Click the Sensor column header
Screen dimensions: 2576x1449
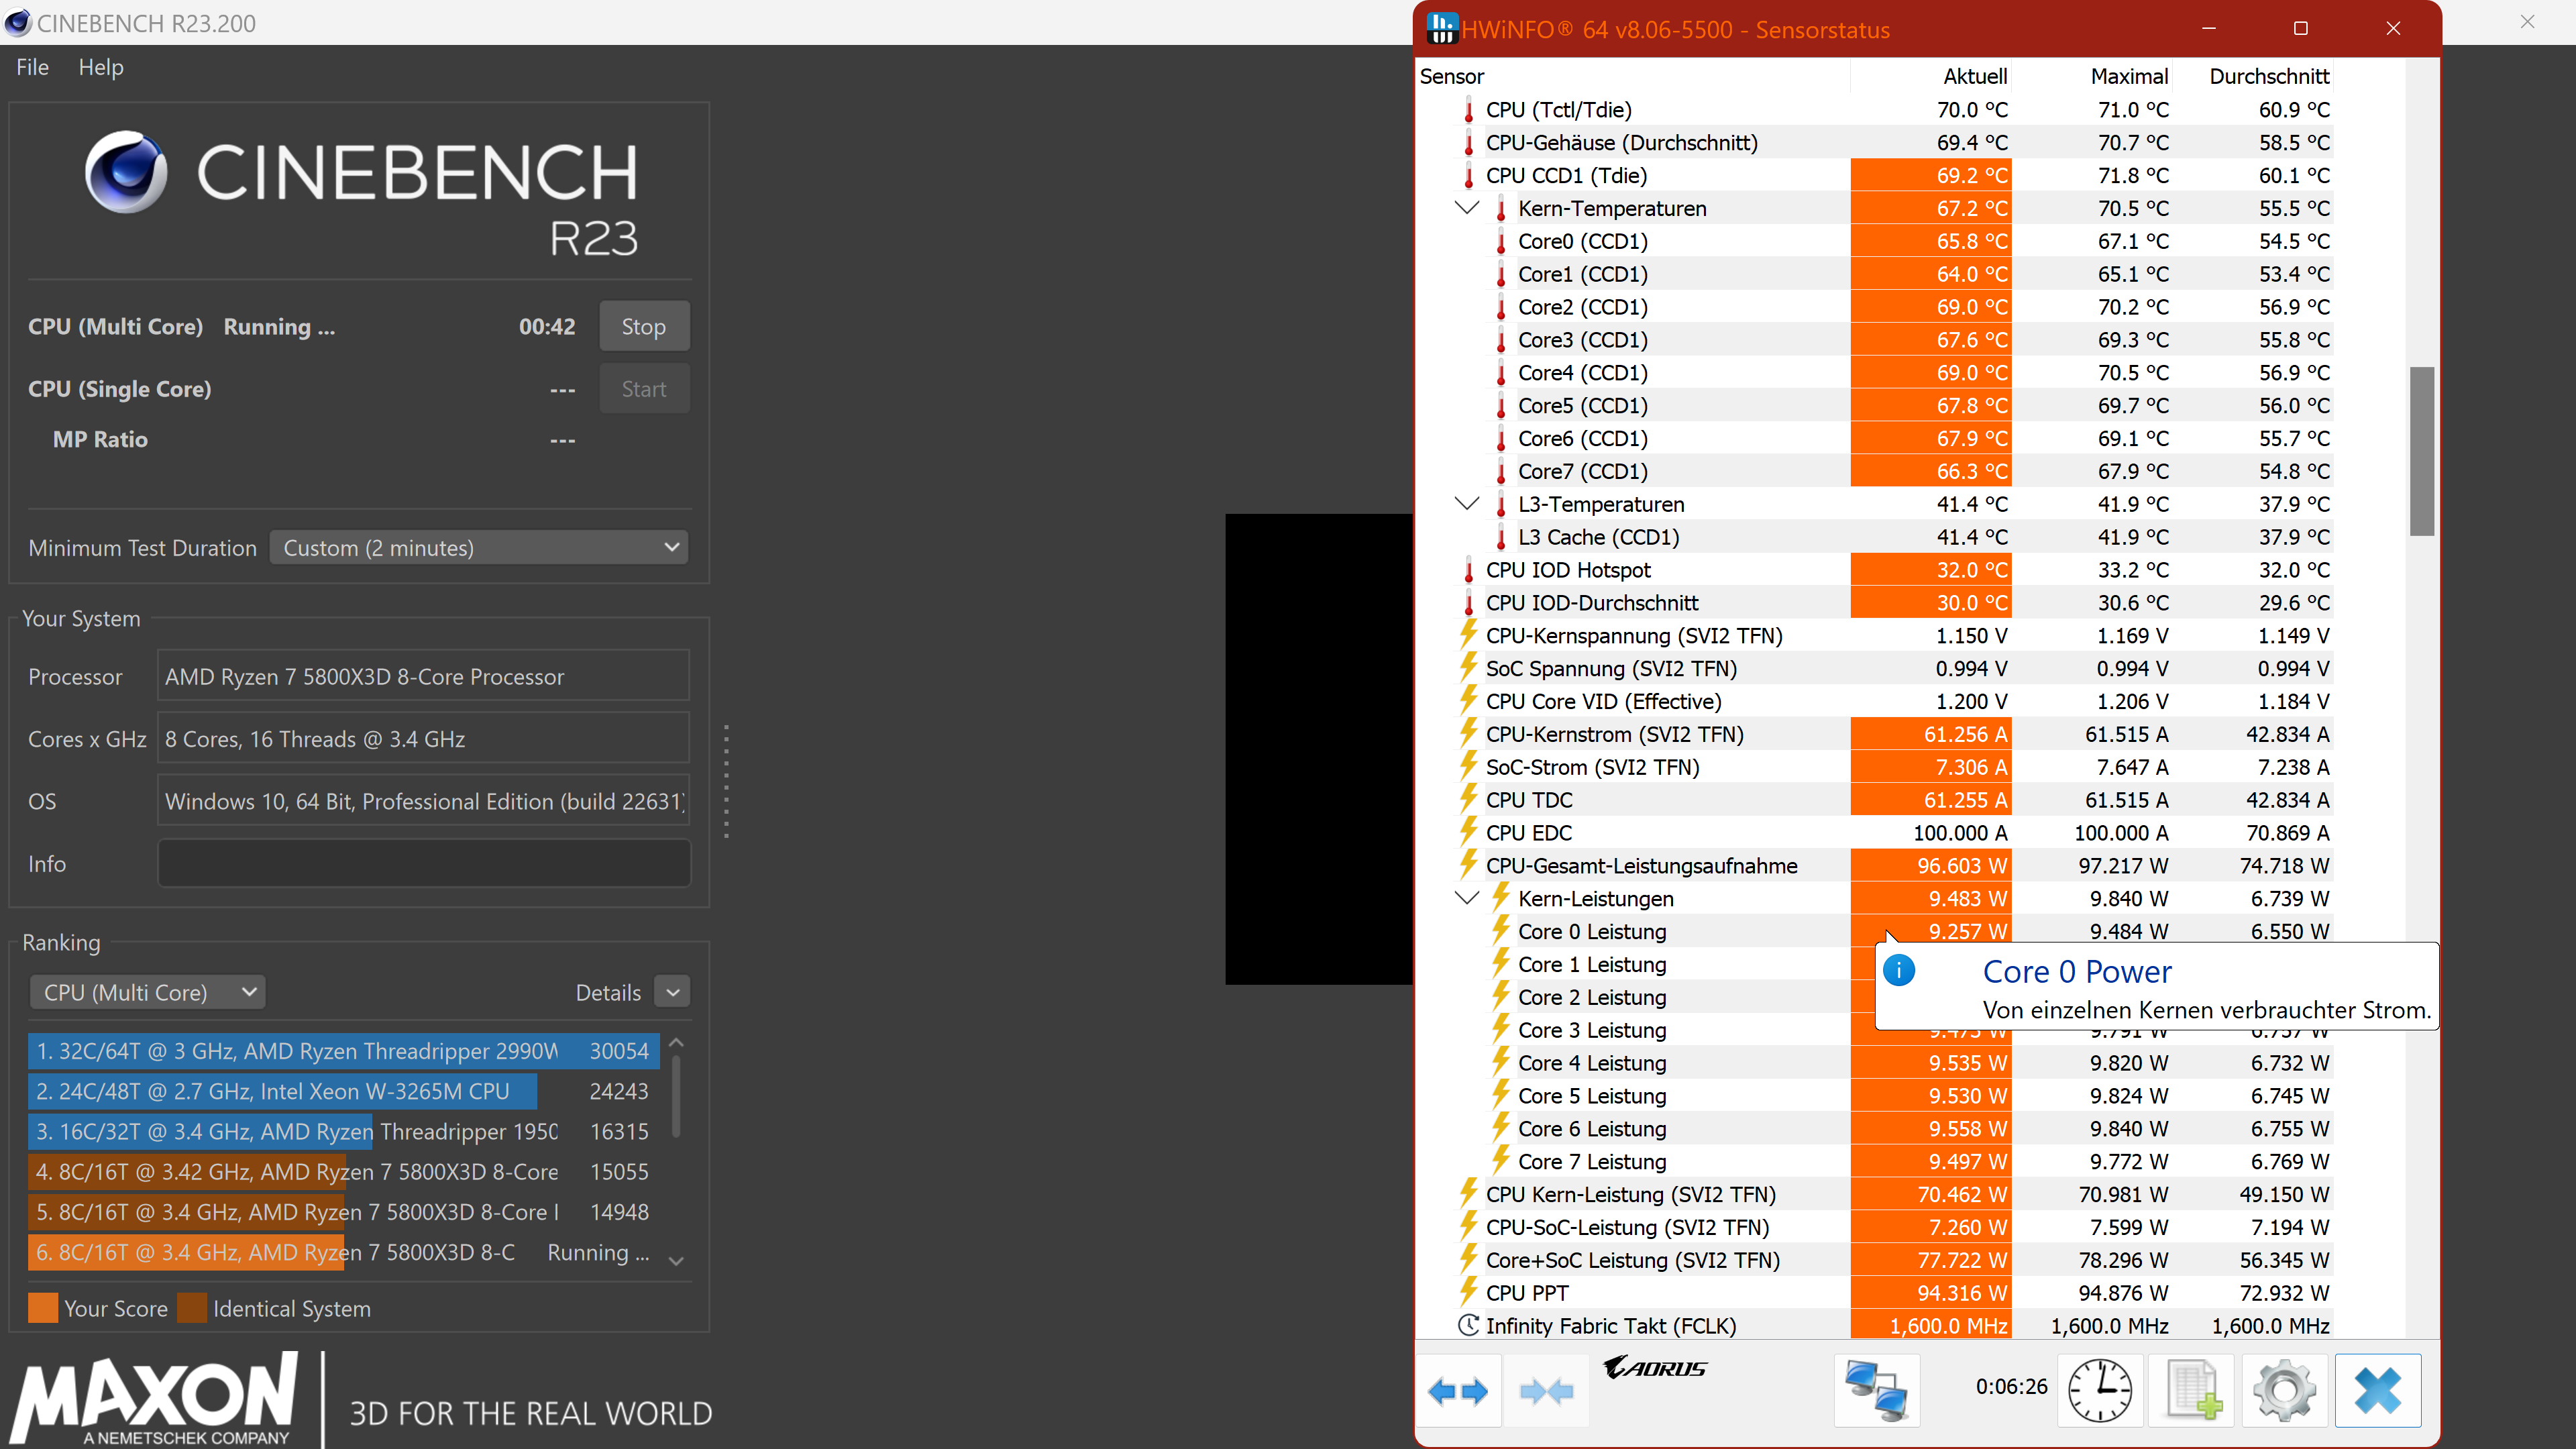[1452, 77]
